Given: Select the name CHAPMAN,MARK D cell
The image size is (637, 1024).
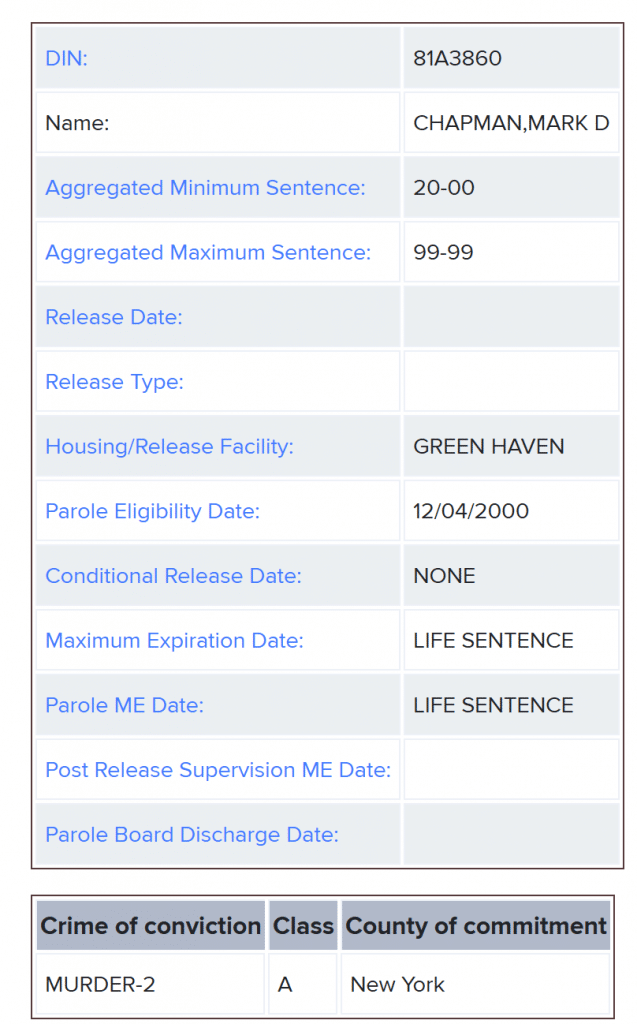Looking at the screenshot, I should point(511,124).
